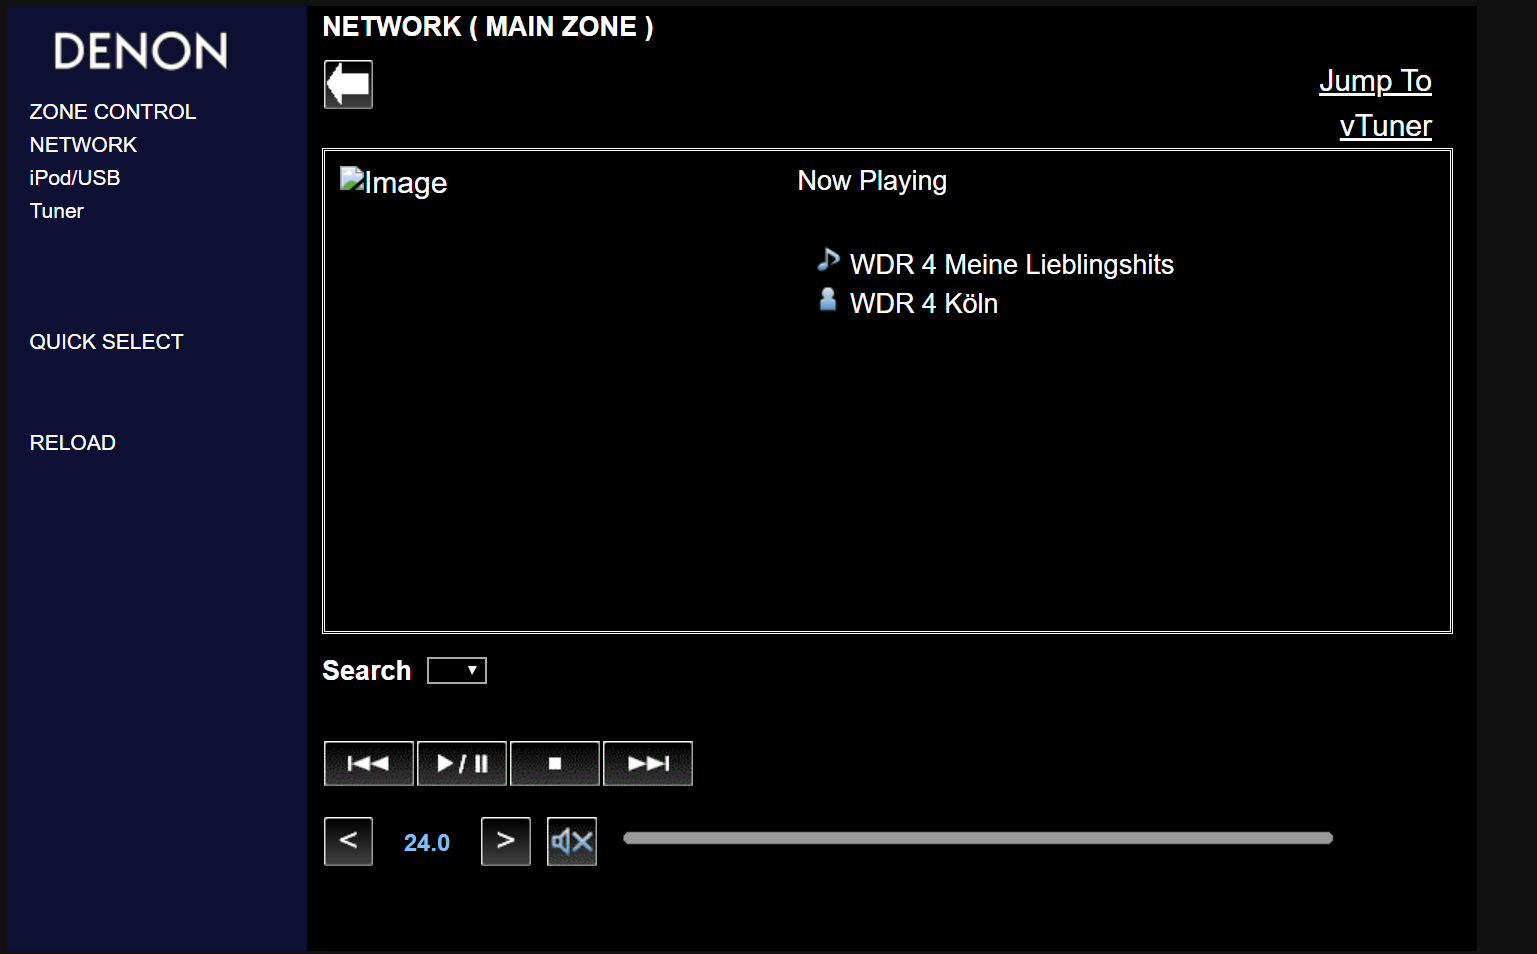Image resolution: width=1537 pixels, height=954 pixels.
Task: Click the 'Search' label
Action: point(367,670)
